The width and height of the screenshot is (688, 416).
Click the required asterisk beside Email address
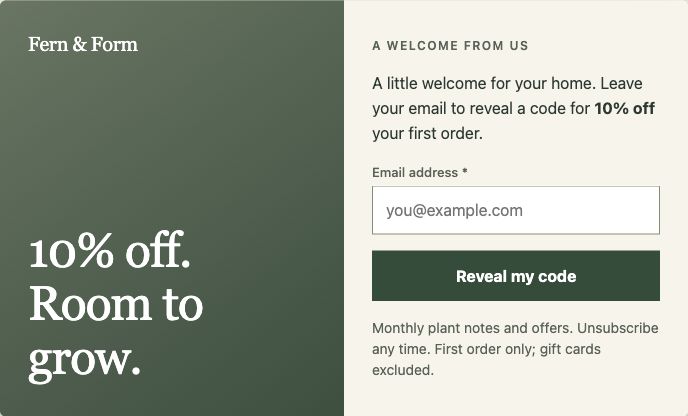(465, 171)
